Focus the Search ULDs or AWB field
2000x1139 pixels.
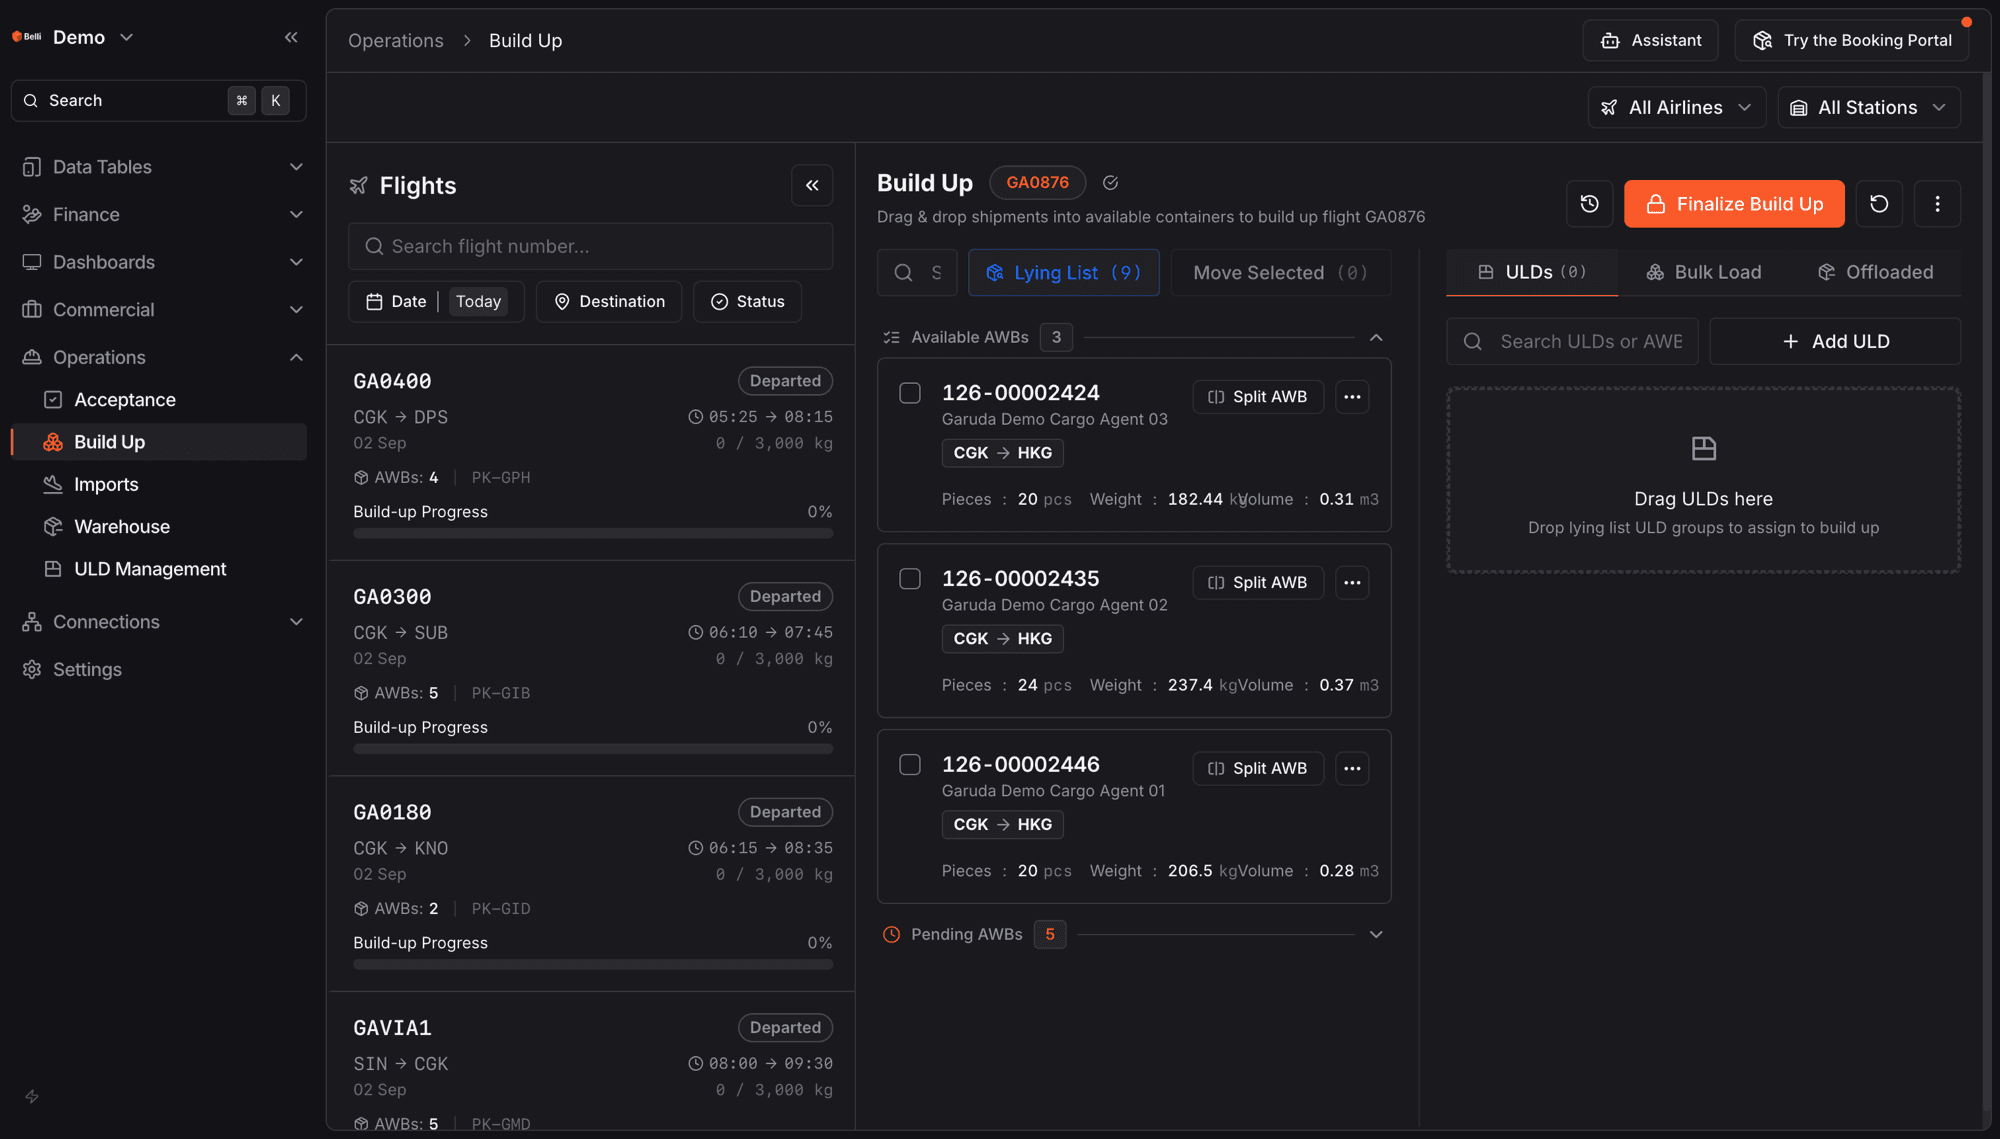1572,342
